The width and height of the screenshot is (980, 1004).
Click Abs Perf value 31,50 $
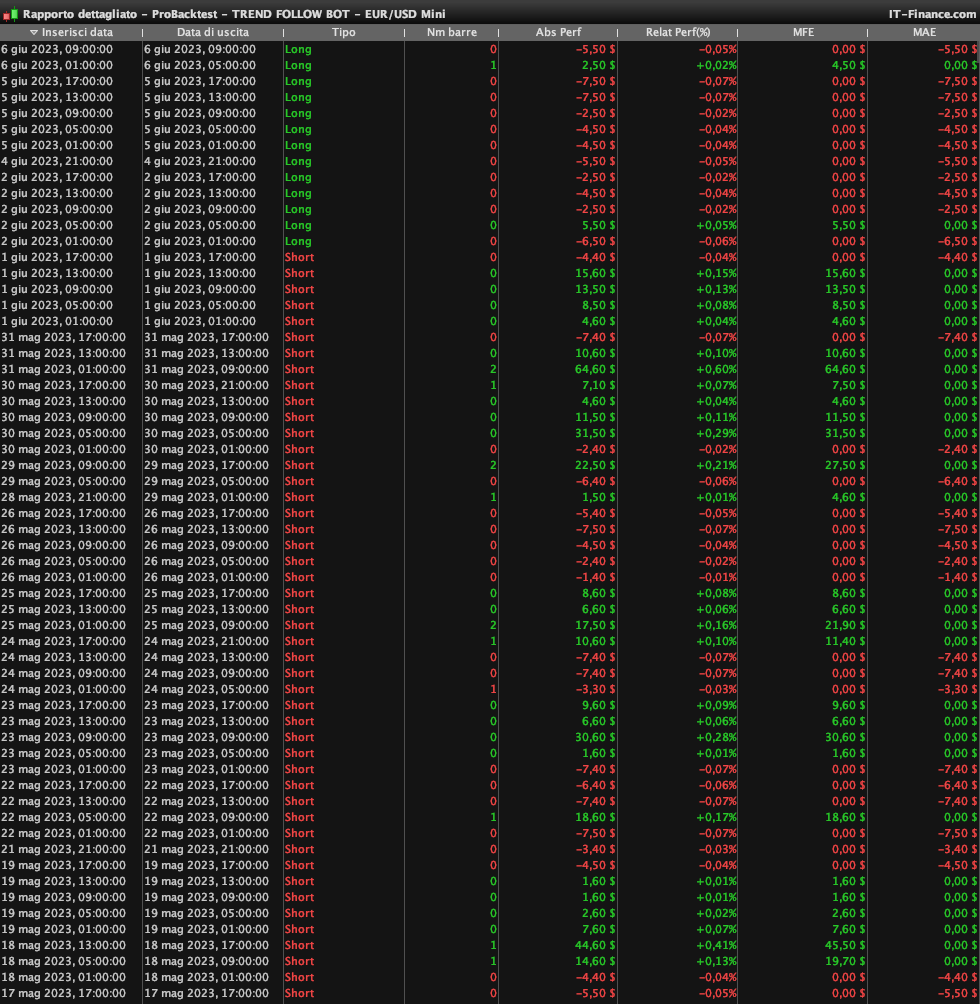click(x=595, y=433)
